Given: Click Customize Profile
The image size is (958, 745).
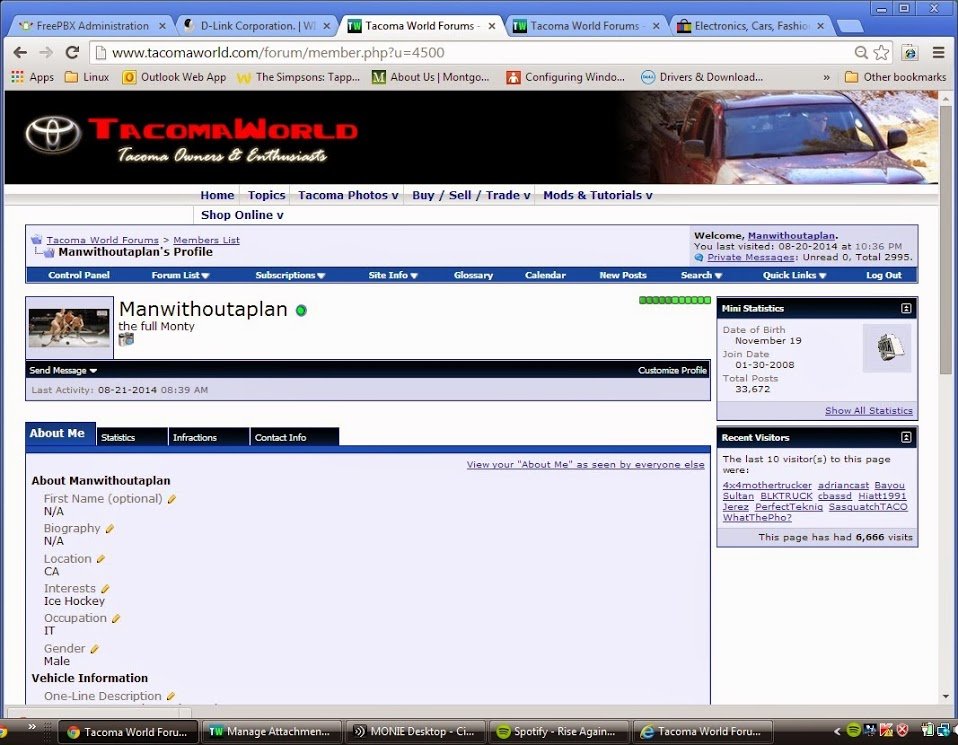Looking at the screenshot, I should click(672, 370).
